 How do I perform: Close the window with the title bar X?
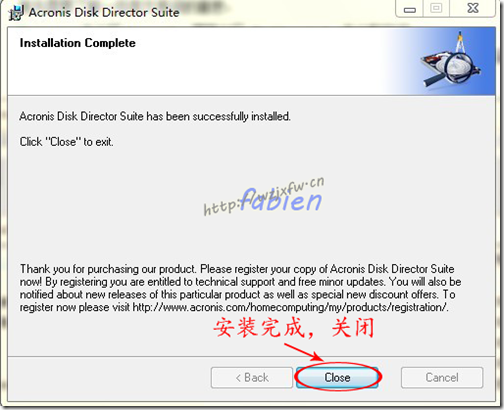473,8
